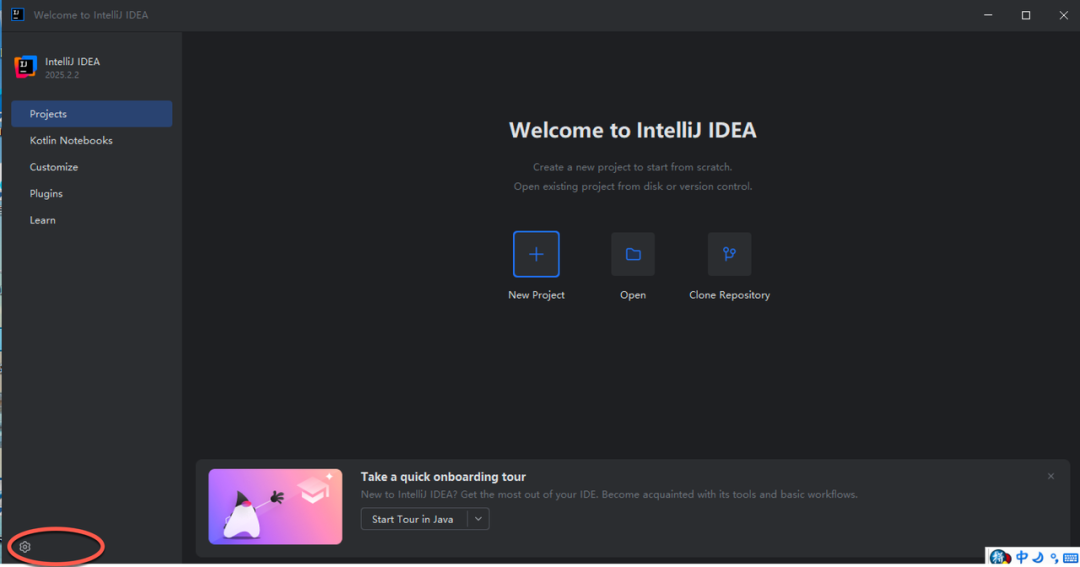Image resolution: width=1080 pixels, height=567 pixels.
Task: Open the Start Tour language dropdown arrow
Action: pos(478,519)
